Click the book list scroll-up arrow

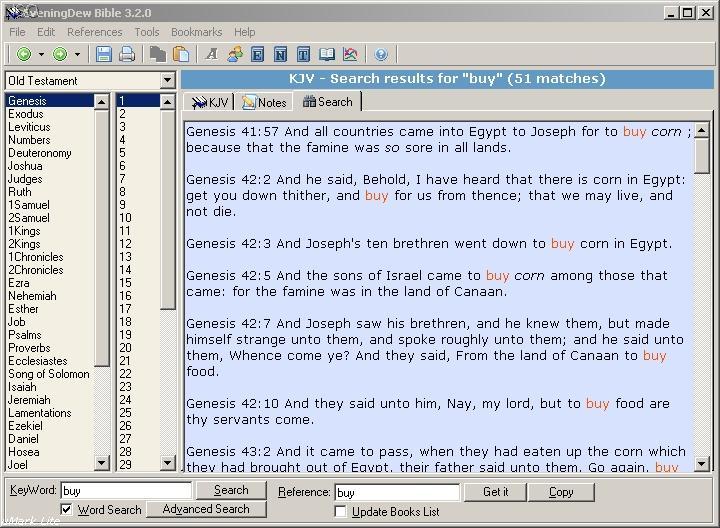coord(102,101)
